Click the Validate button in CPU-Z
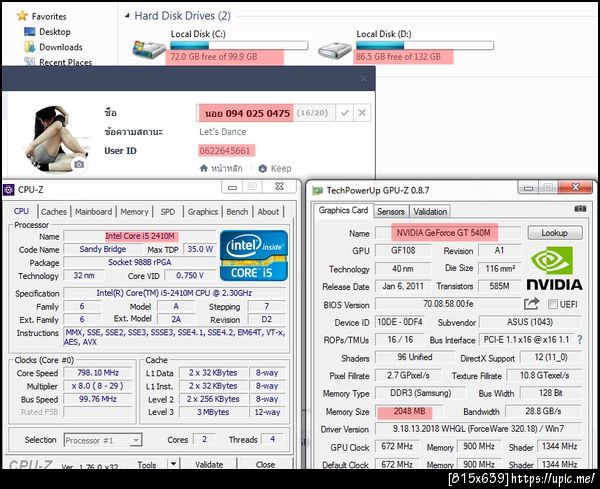The height and width of the screenshot is (489, 600). click(209, 465)
